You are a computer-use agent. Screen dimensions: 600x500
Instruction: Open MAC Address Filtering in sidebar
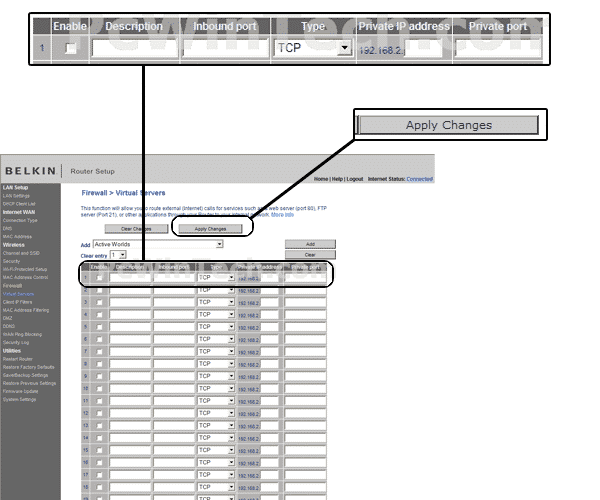click(x=26, y=310)
